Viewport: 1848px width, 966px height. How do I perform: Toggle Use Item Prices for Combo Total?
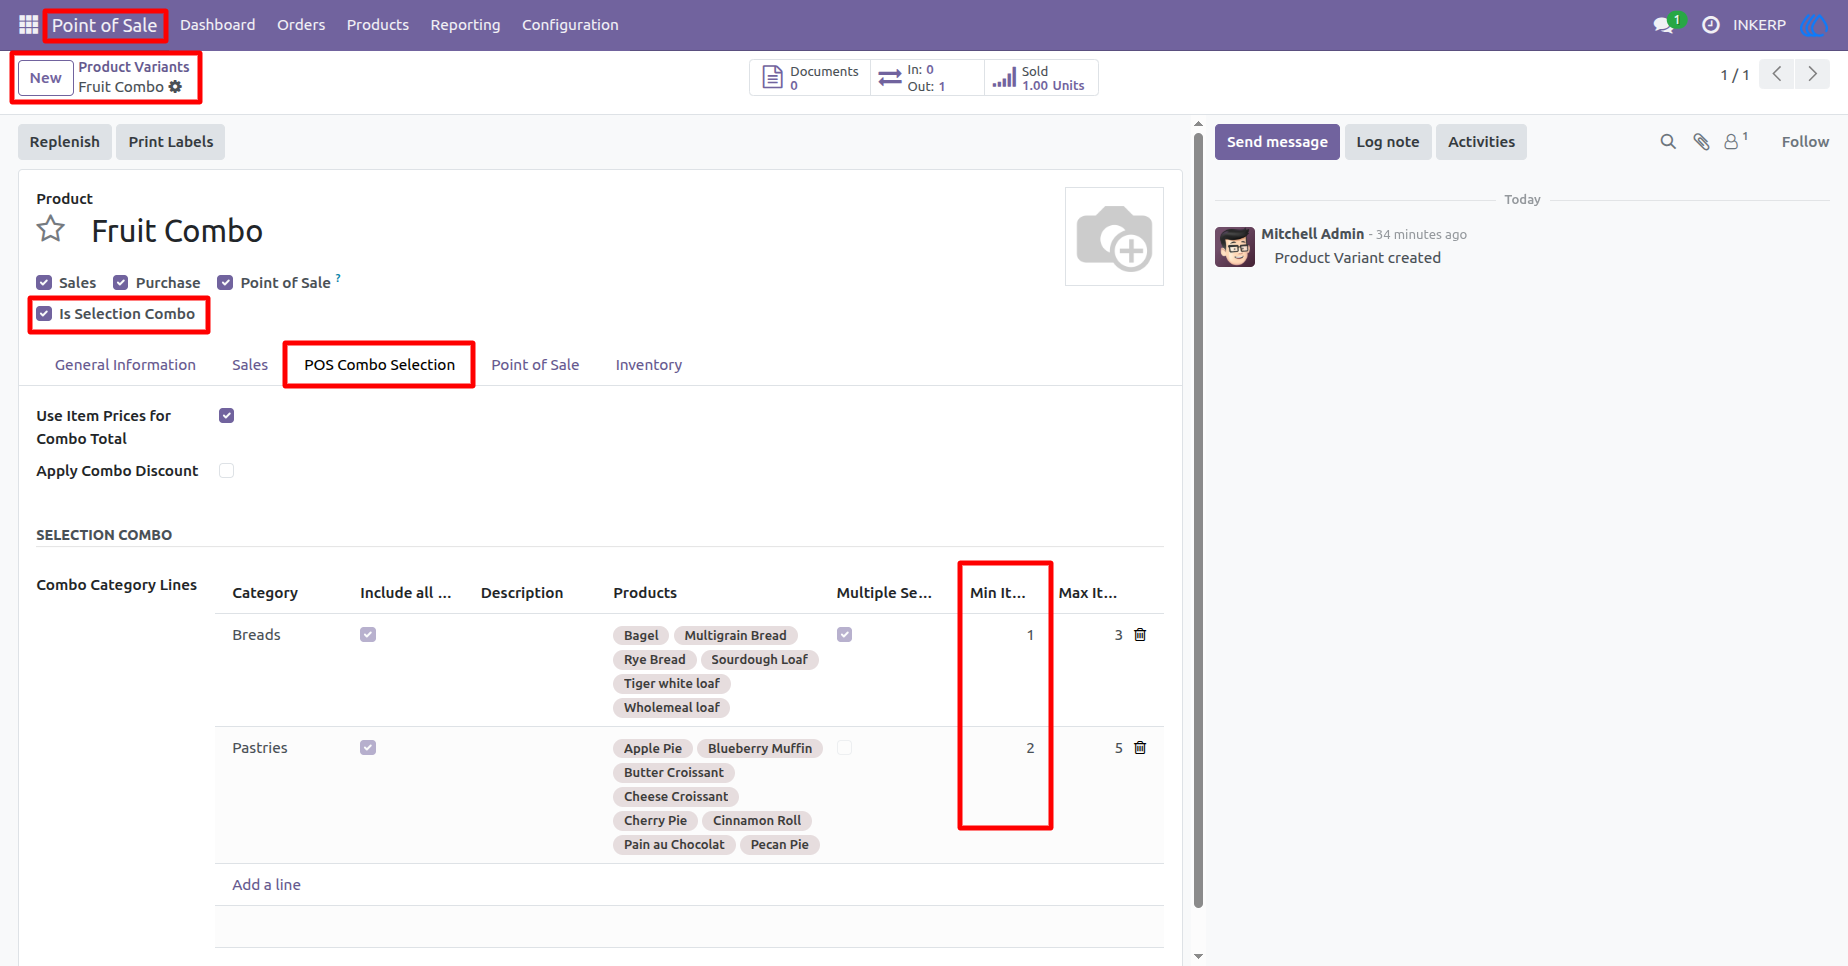[227, 416]
